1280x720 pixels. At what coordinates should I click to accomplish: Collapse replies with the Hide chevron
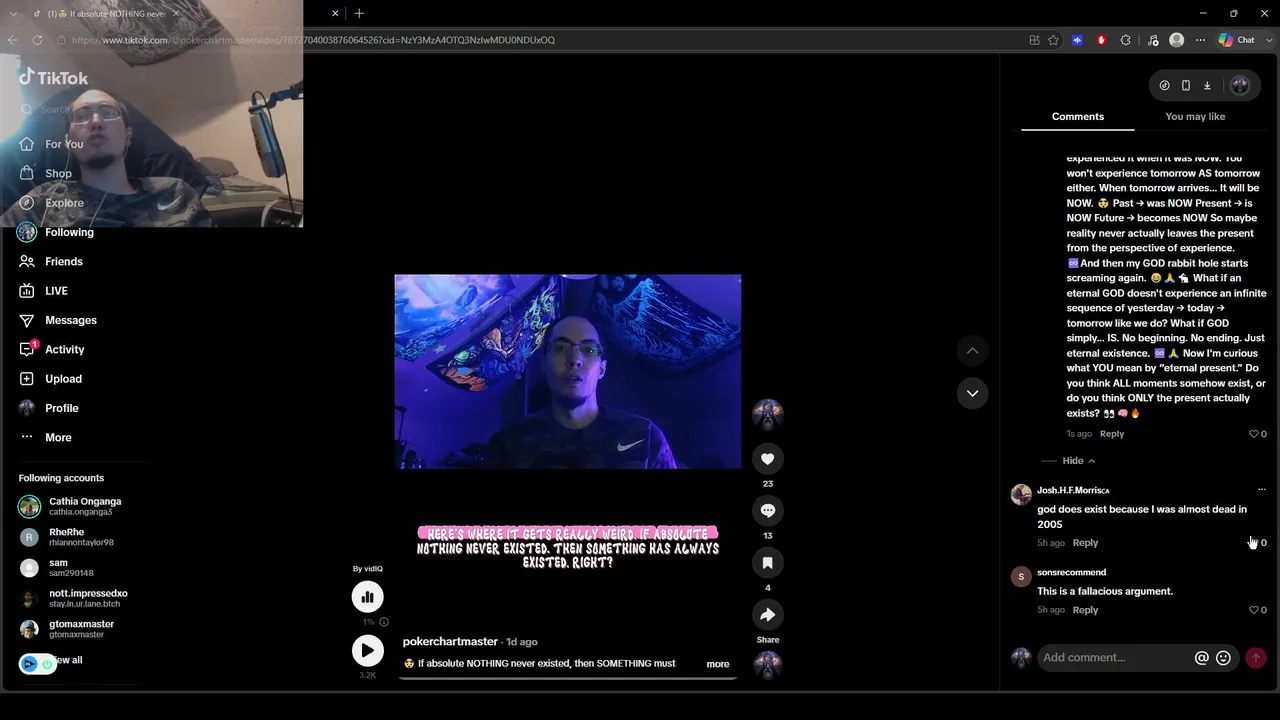pos(1079,461)
